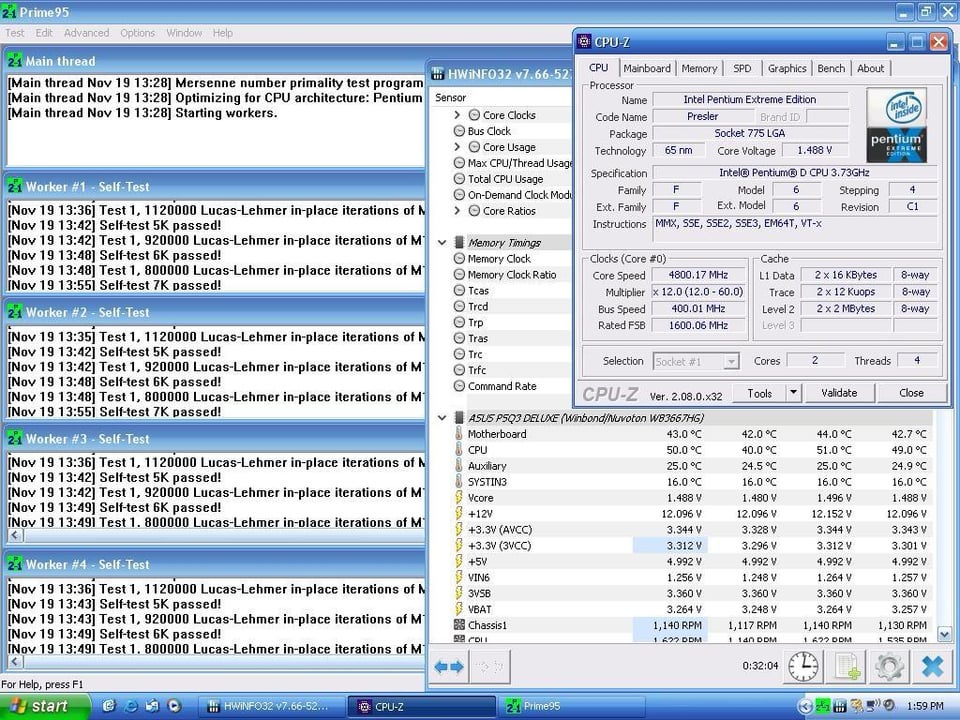Viewport: 960px width, 720px height.
Task: Click the Worker #2 window title bar
Action: [215, 312]
